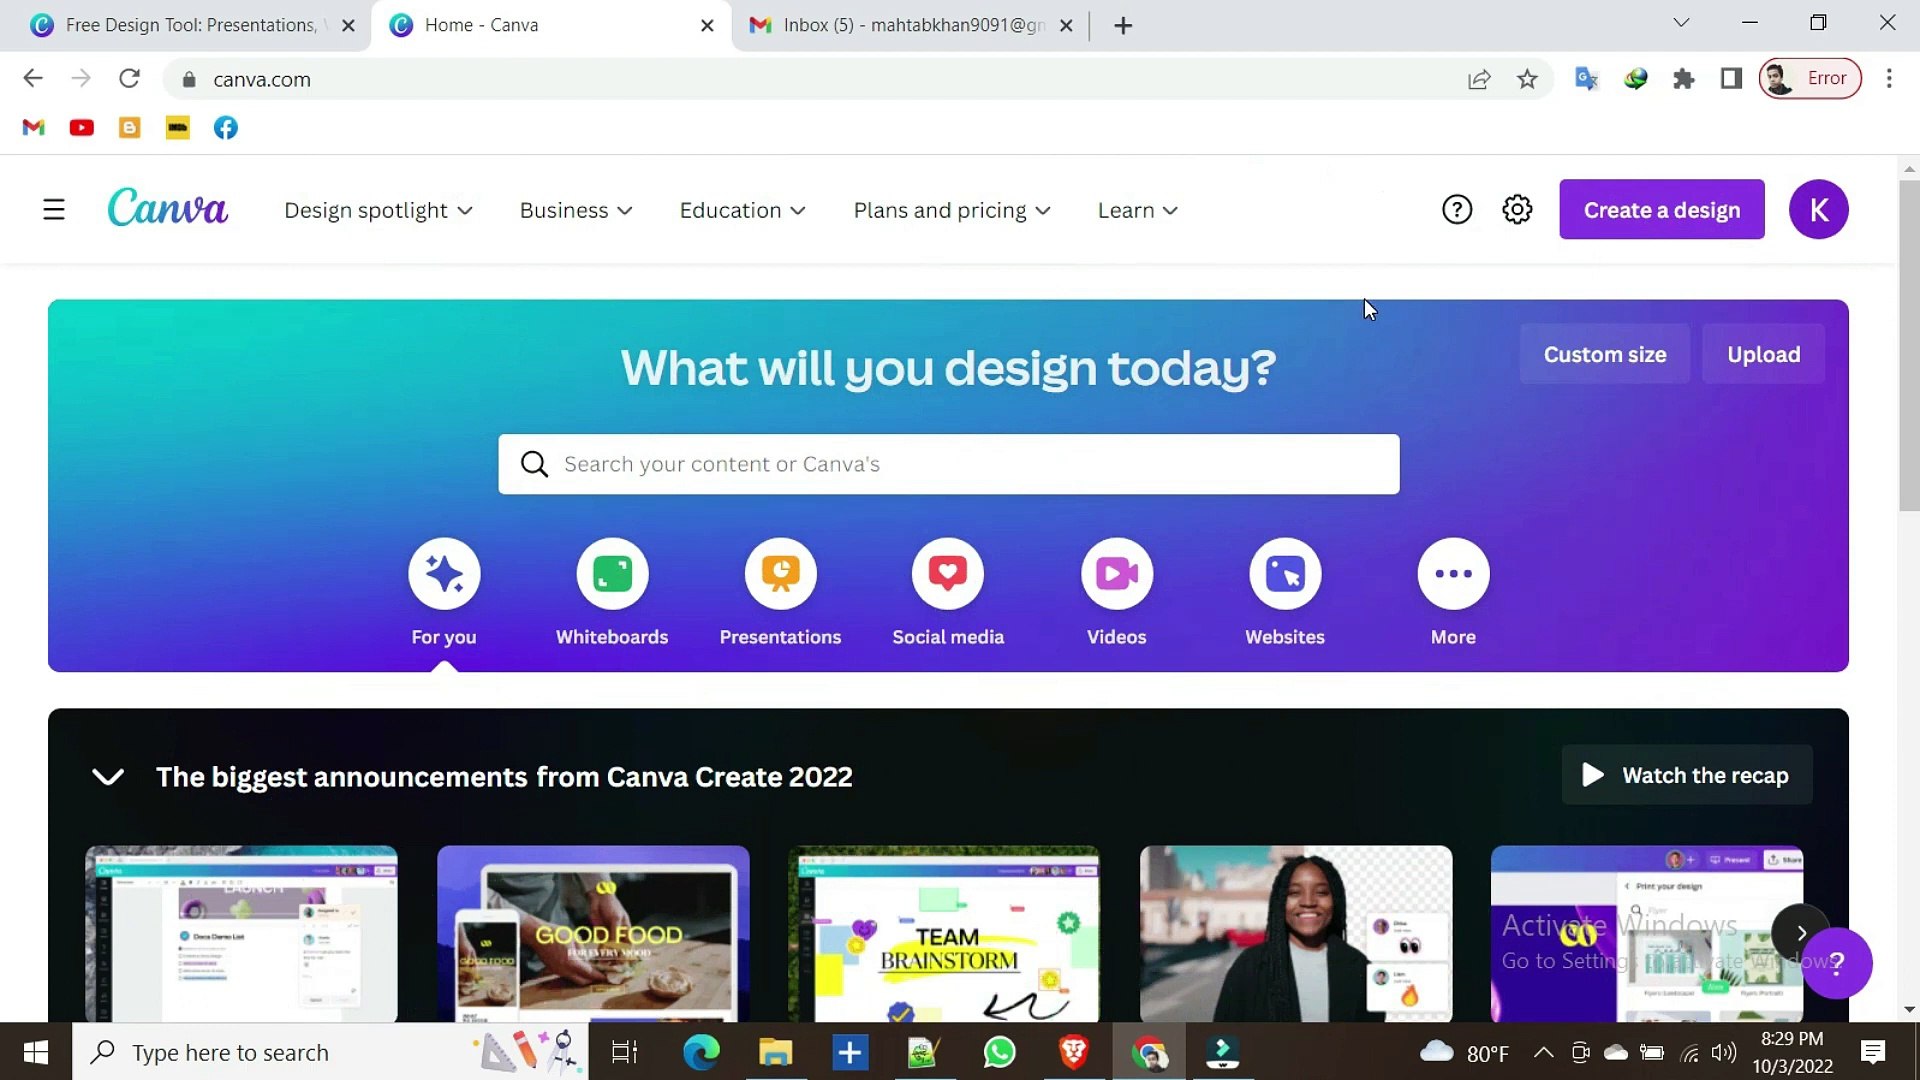Click Watch the recap play button

pyautogui.click(x=1686, y=775)
